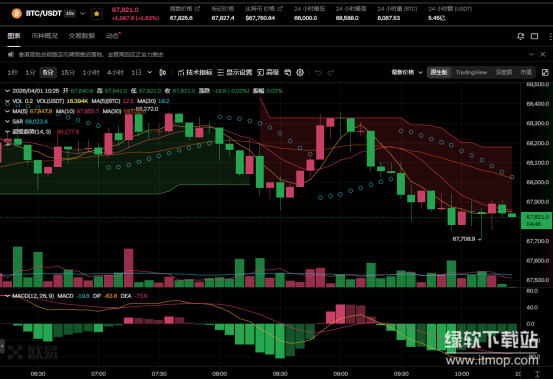This screenshot has width=553, height=380.
Task: Expand chart to fullscreen icon
Action: tap(545, 72)
